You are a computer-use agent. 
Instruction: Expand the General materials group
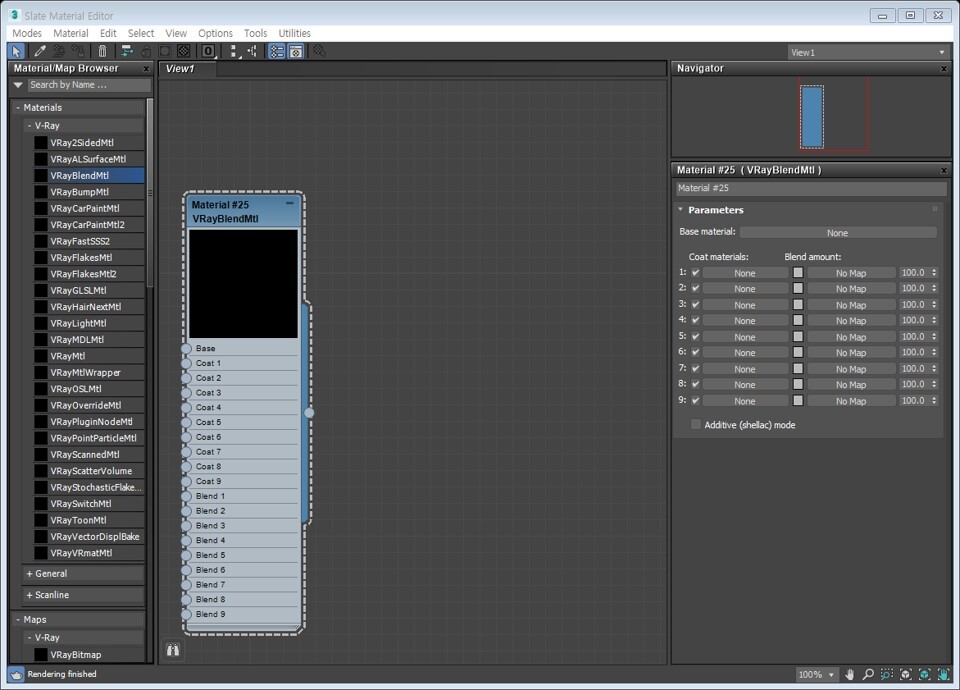(x=29, y=574)
